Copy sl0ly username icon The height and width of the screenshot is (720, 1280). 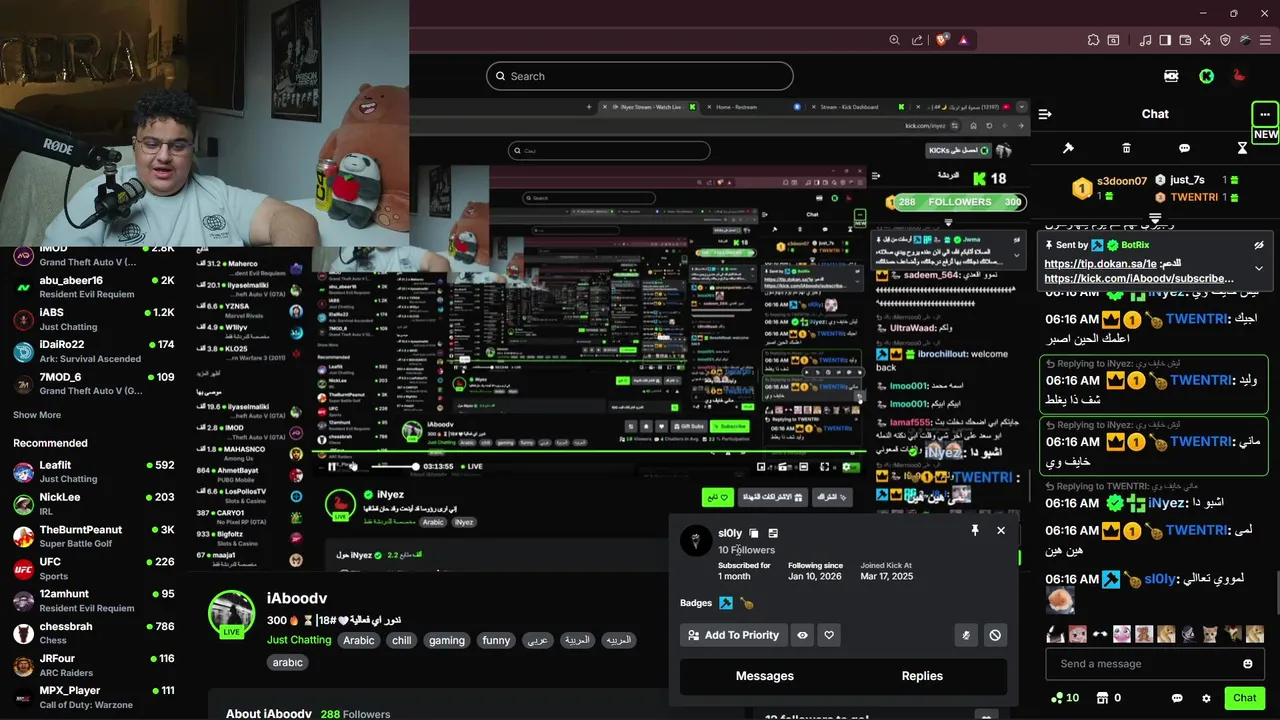tap(754, 533)
